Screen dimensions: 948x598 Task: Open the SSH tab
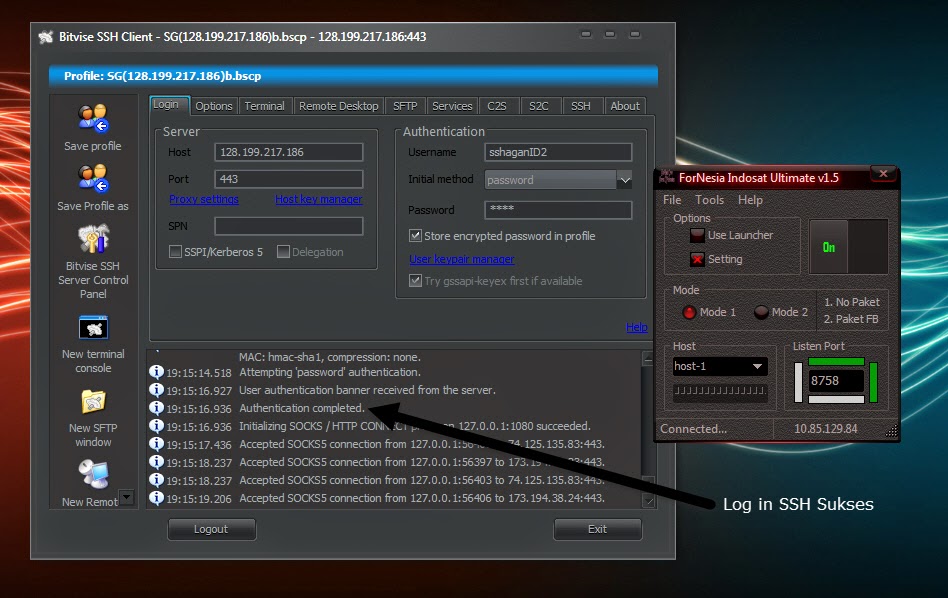(581, 106)
